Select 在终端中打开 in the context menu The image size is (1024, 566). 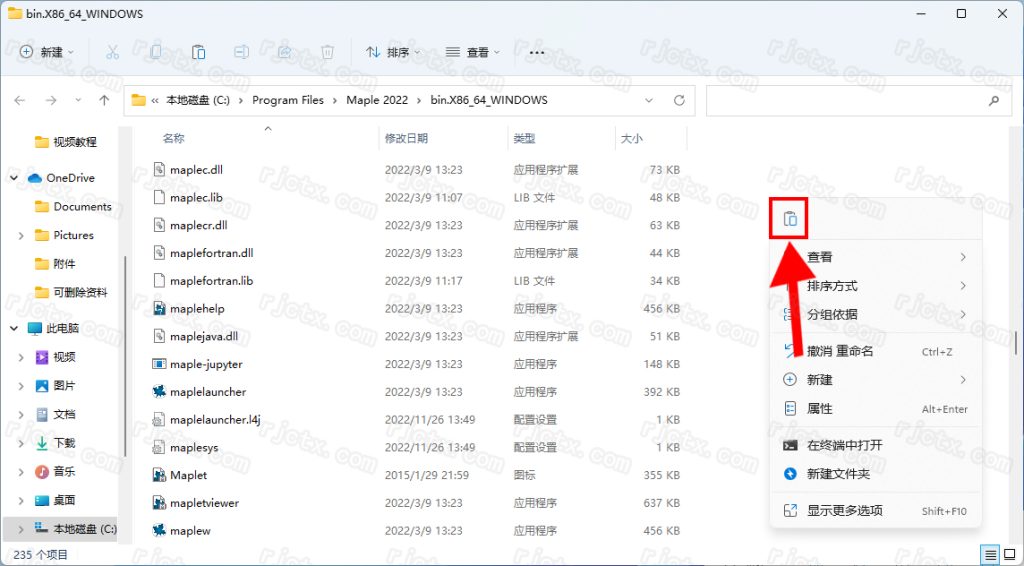click(844, 445)
